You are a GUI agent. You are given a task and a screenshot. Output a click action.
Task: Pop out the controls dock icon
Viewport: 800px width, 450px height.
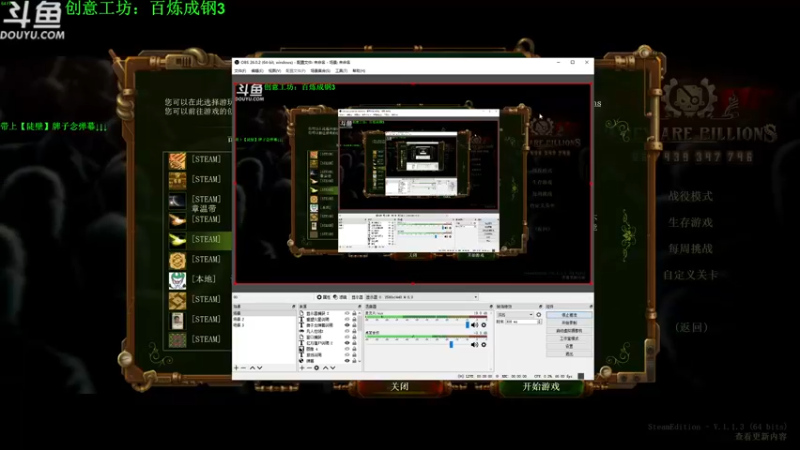(591, 307)
